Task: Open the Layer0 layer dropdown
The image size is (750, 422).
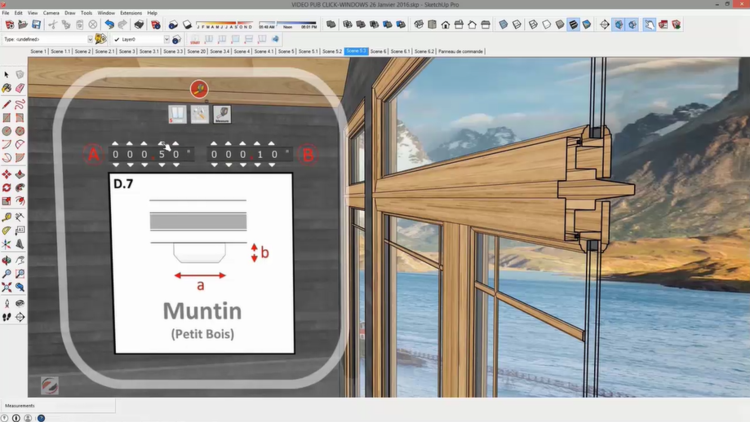Action: point(166,40)
